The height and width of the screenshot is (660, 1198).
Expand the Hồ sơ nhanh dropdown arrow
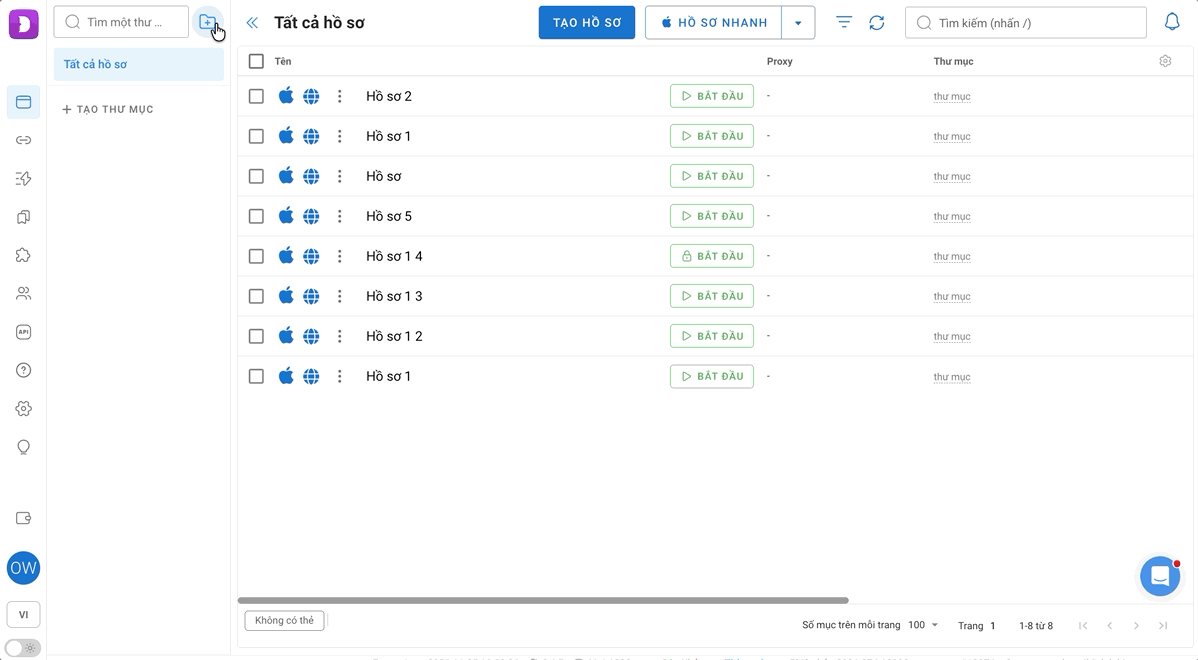click(798, 23)
